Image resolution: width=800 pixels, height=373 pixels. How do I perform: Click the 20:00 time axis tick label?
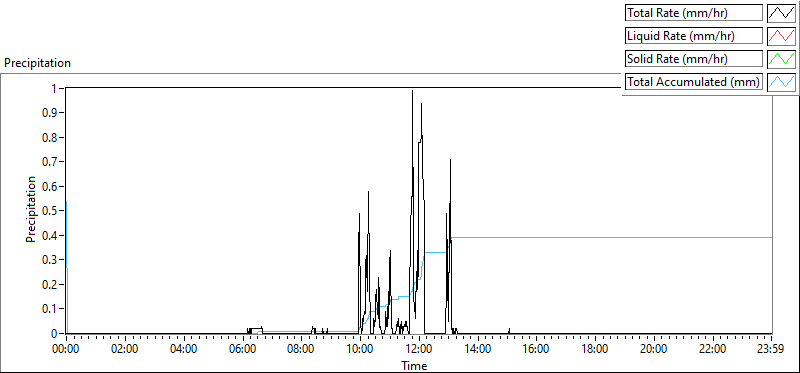pyautogui.click(x=655, y=350)
